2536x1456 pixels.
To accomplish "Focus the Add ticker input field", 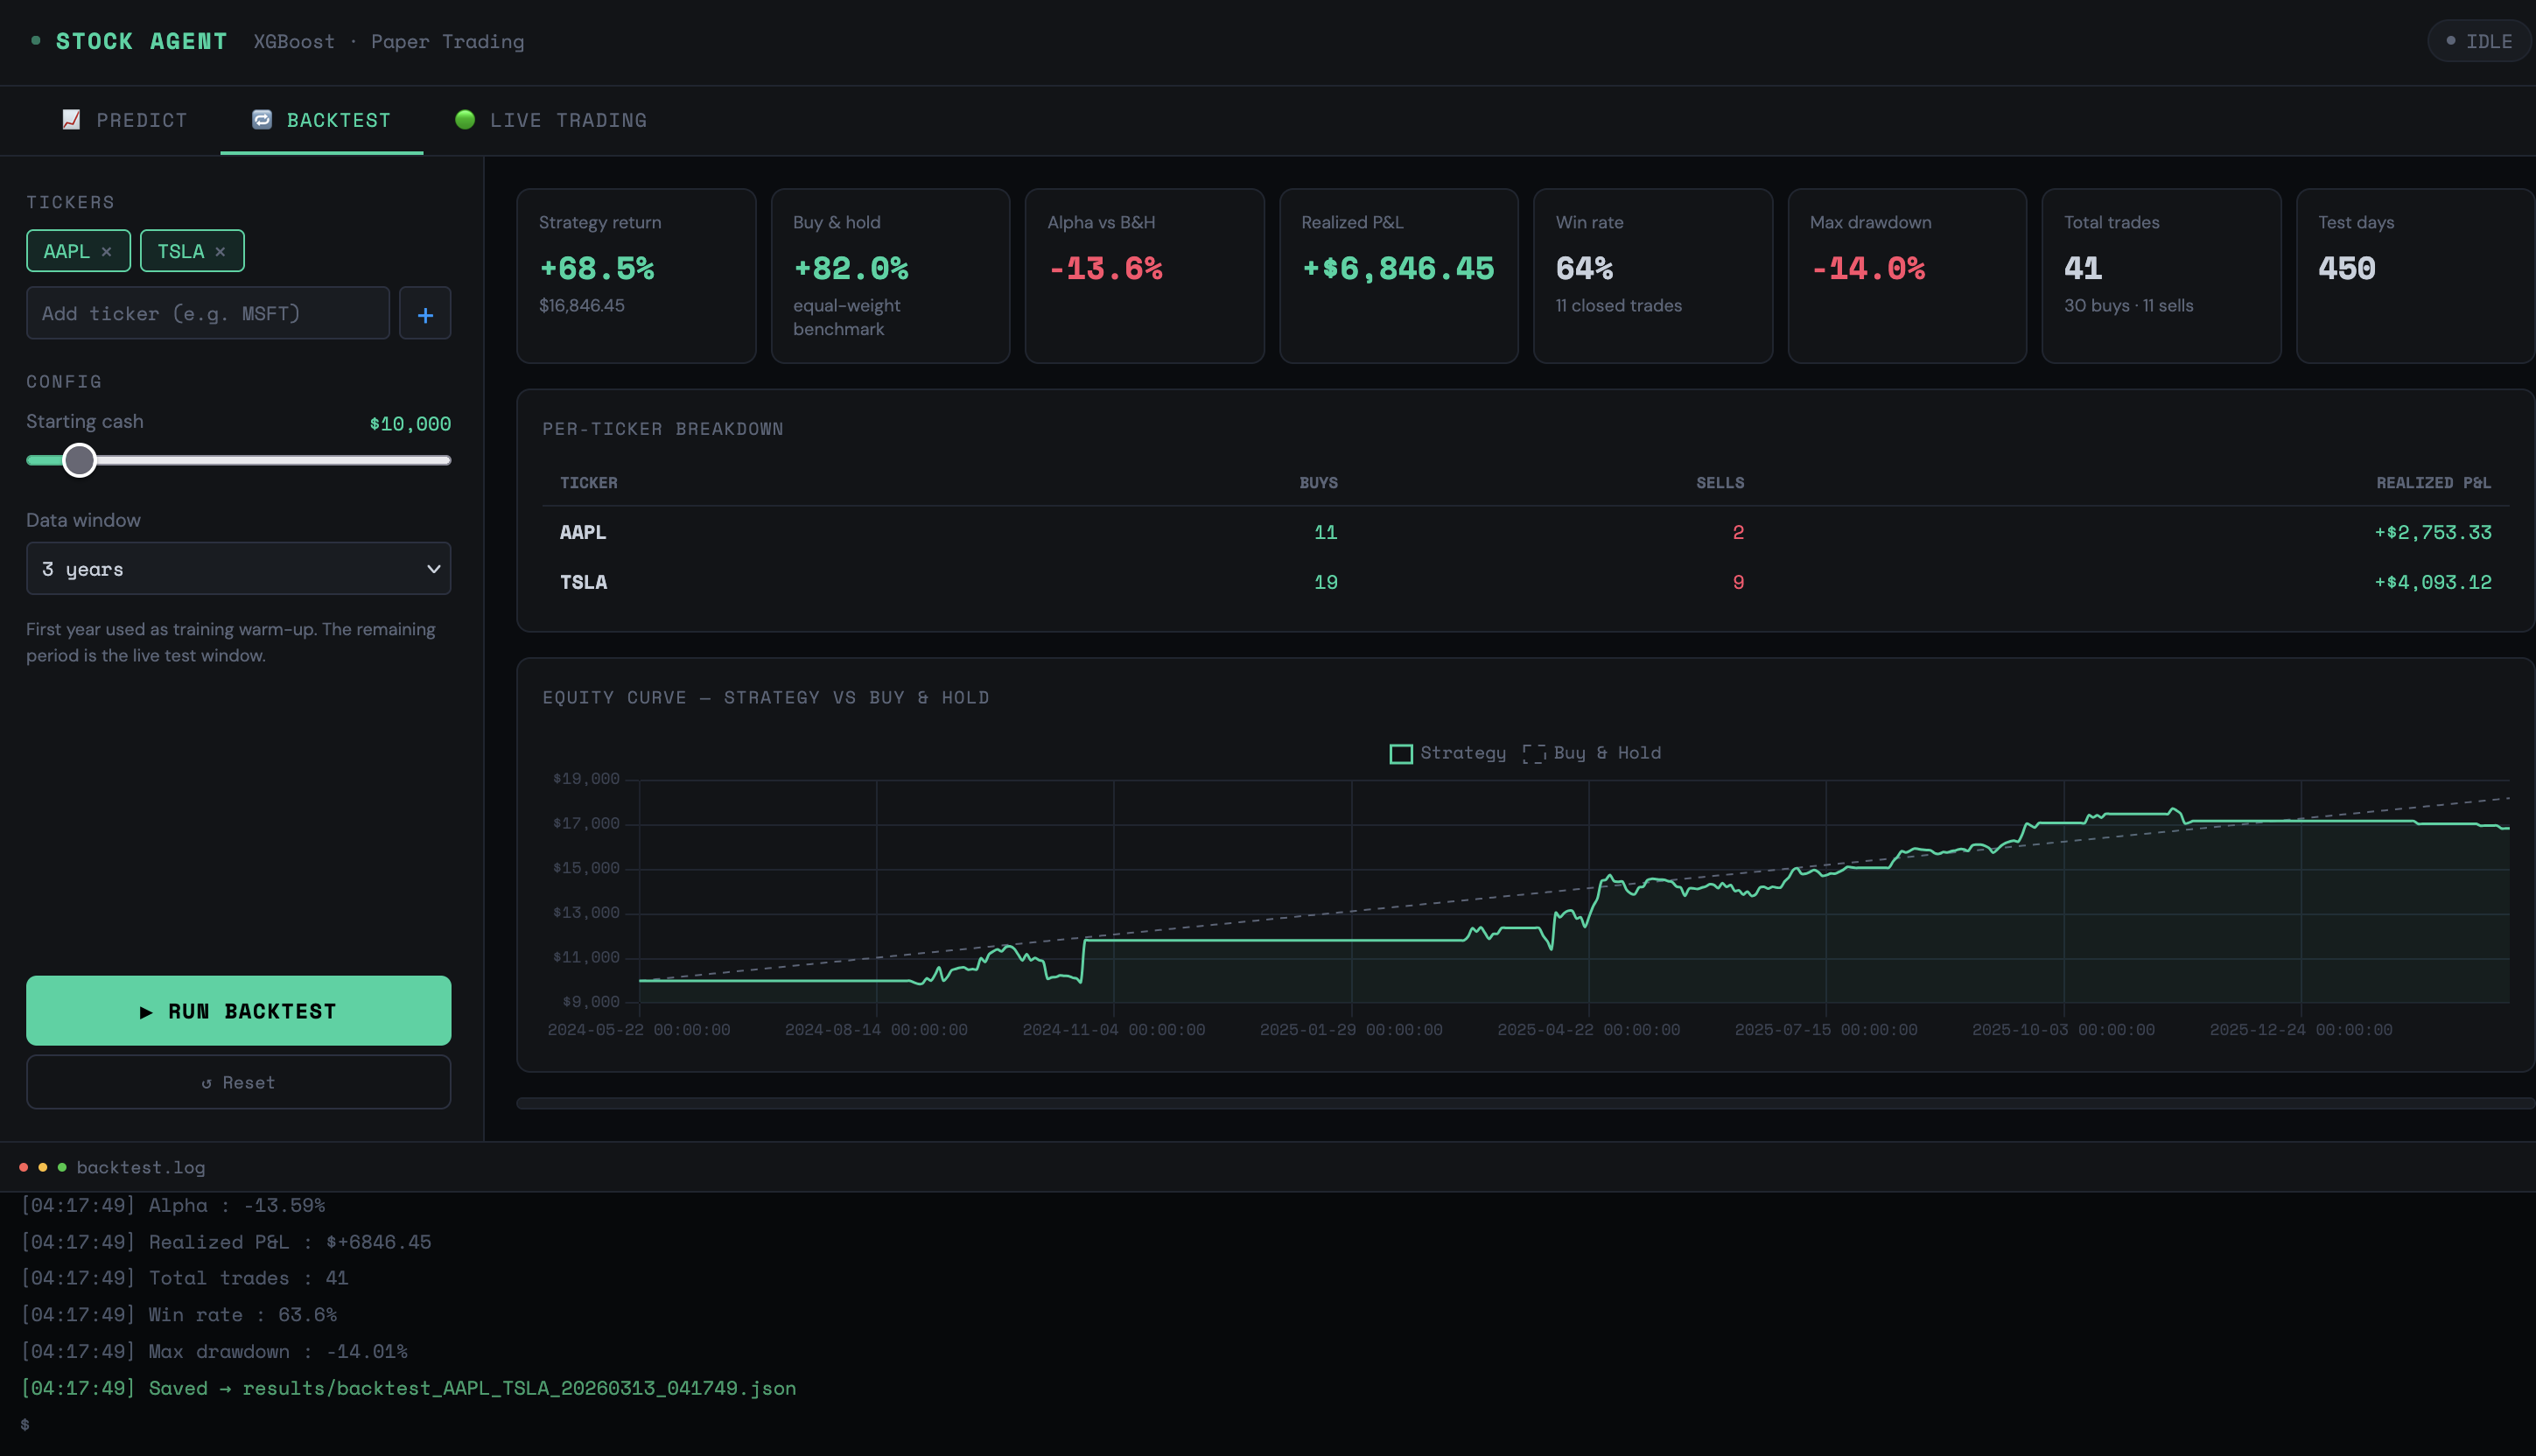I will (x=208, y=314).
